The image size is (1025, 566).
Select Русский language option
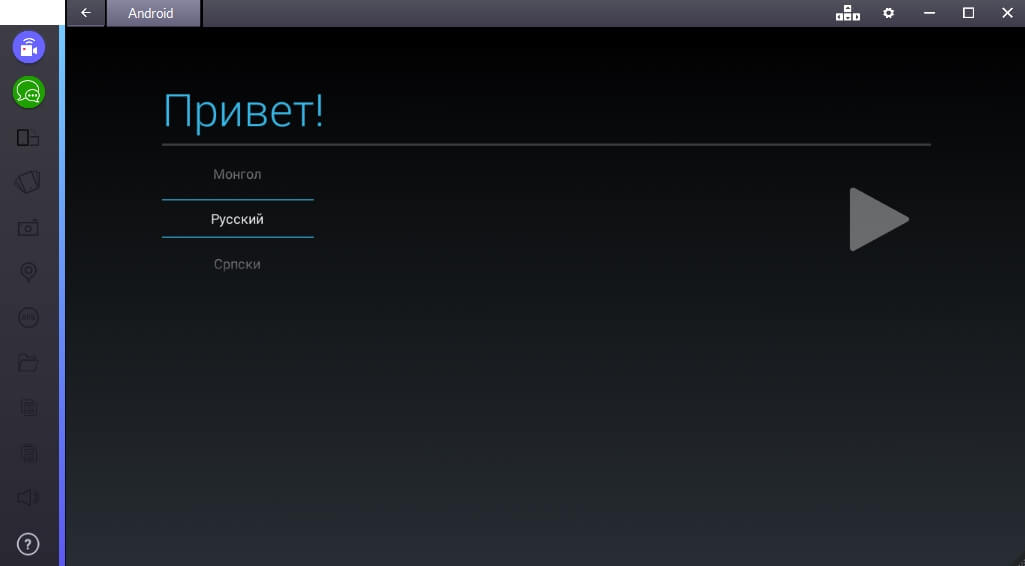point(237,219)
